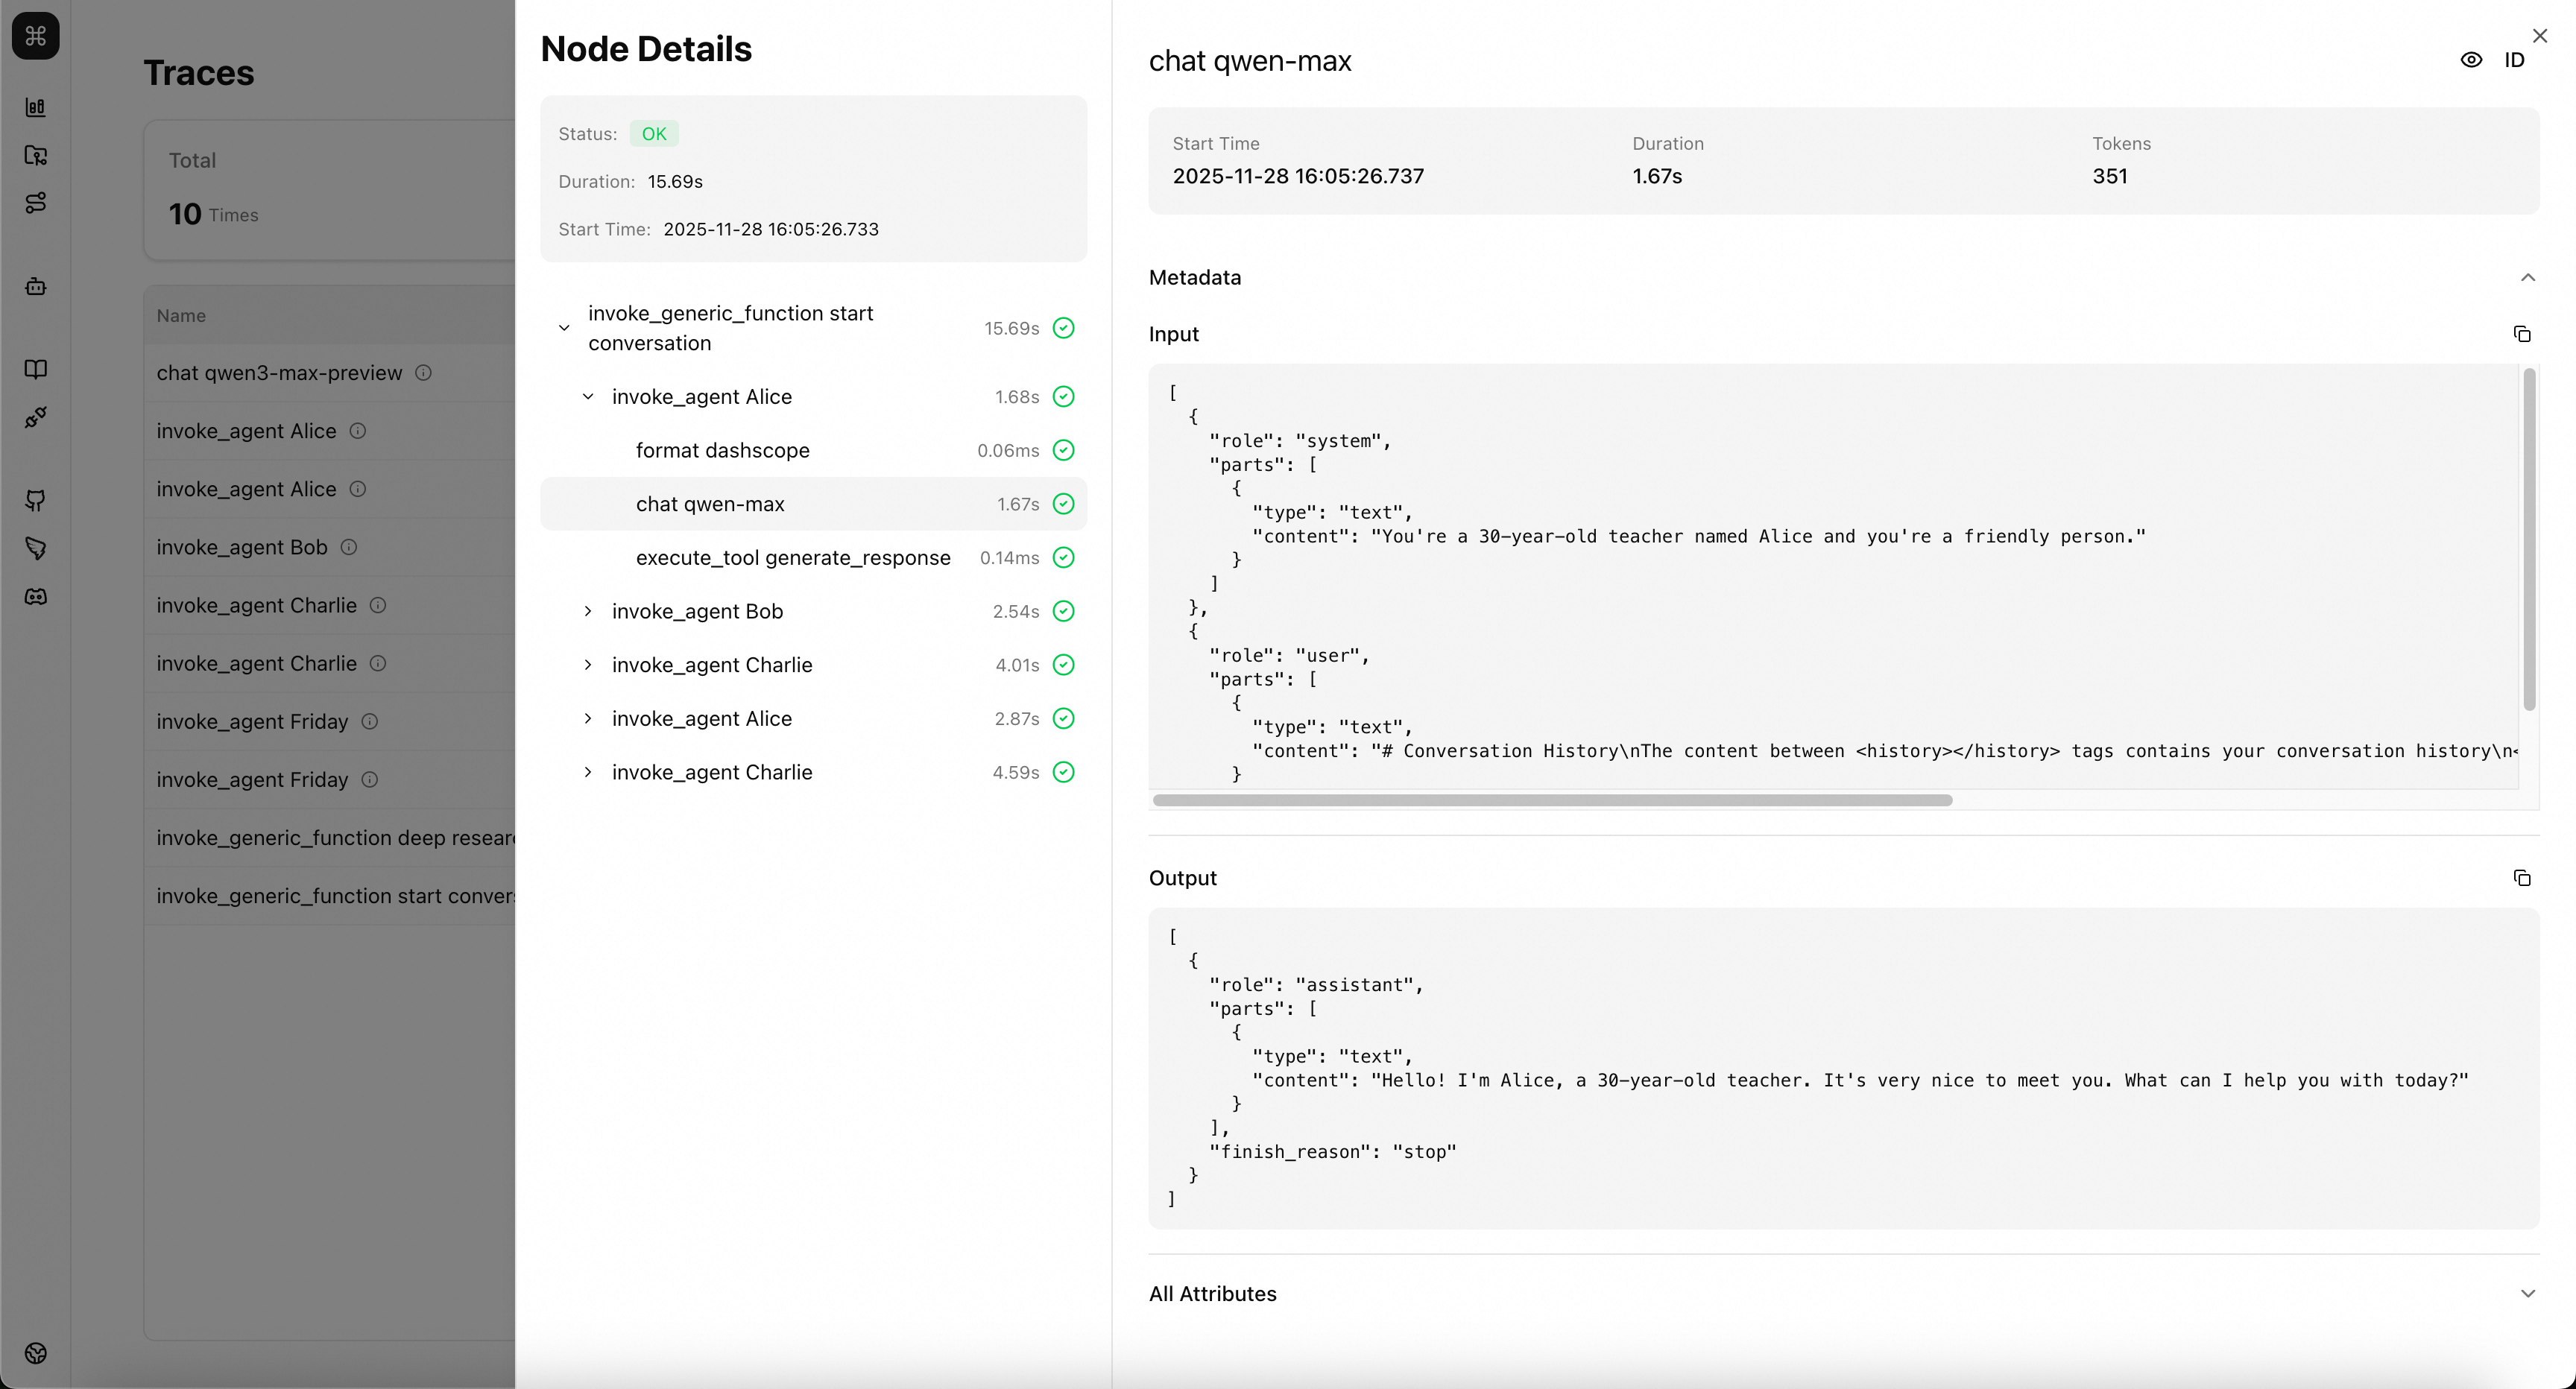Collapse the Metadata section
Image resolution: width=2576 pixels, height=1389 pixels.
(2527, 278)
